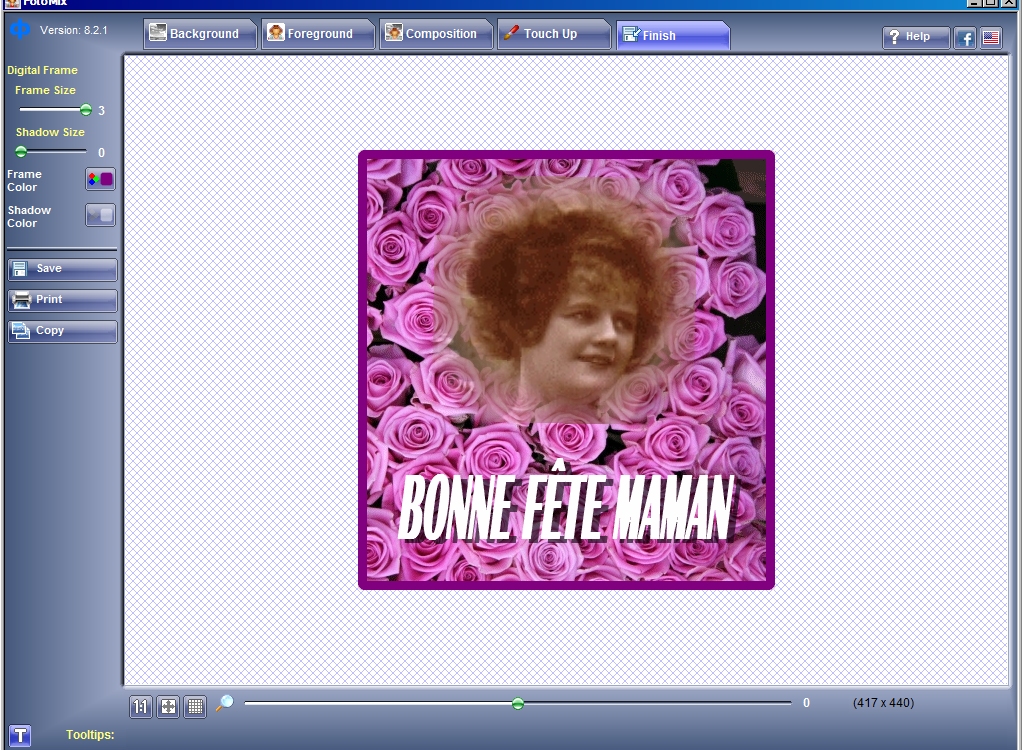Click the magnifier zoom icon

point(224,703)
